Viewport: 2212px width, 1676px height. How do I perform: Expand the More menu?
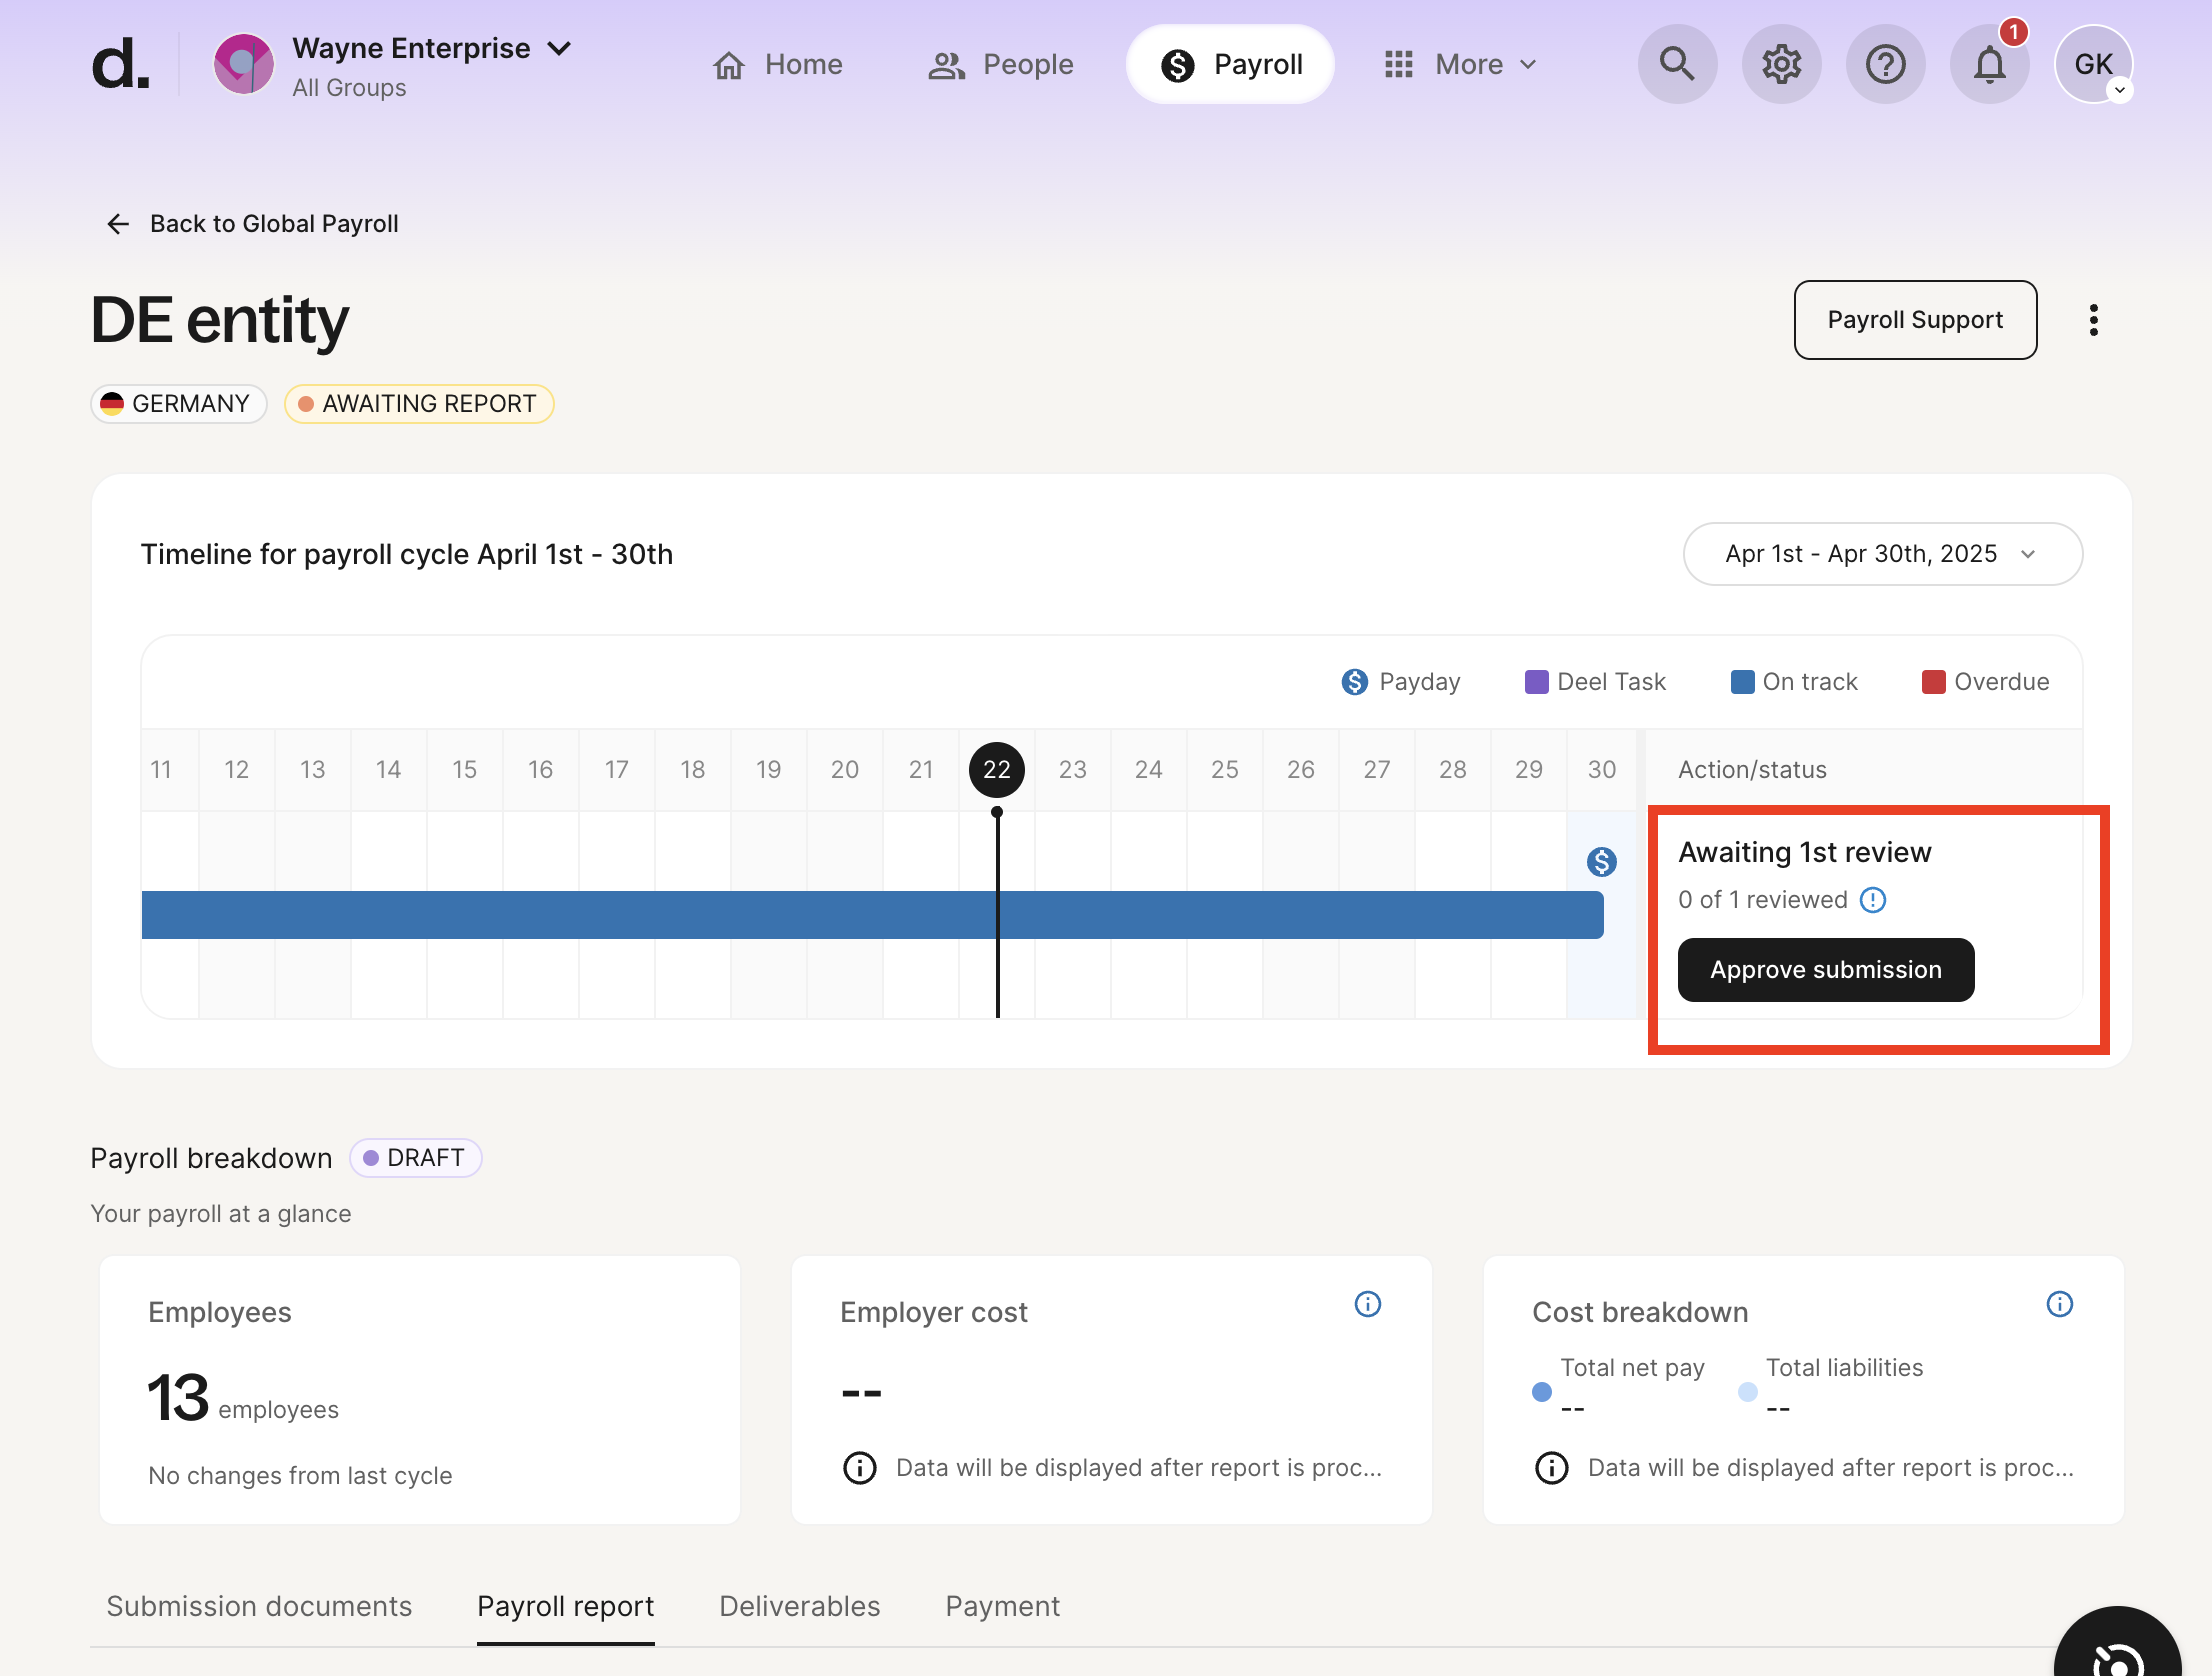click(x=1460, y=64)
